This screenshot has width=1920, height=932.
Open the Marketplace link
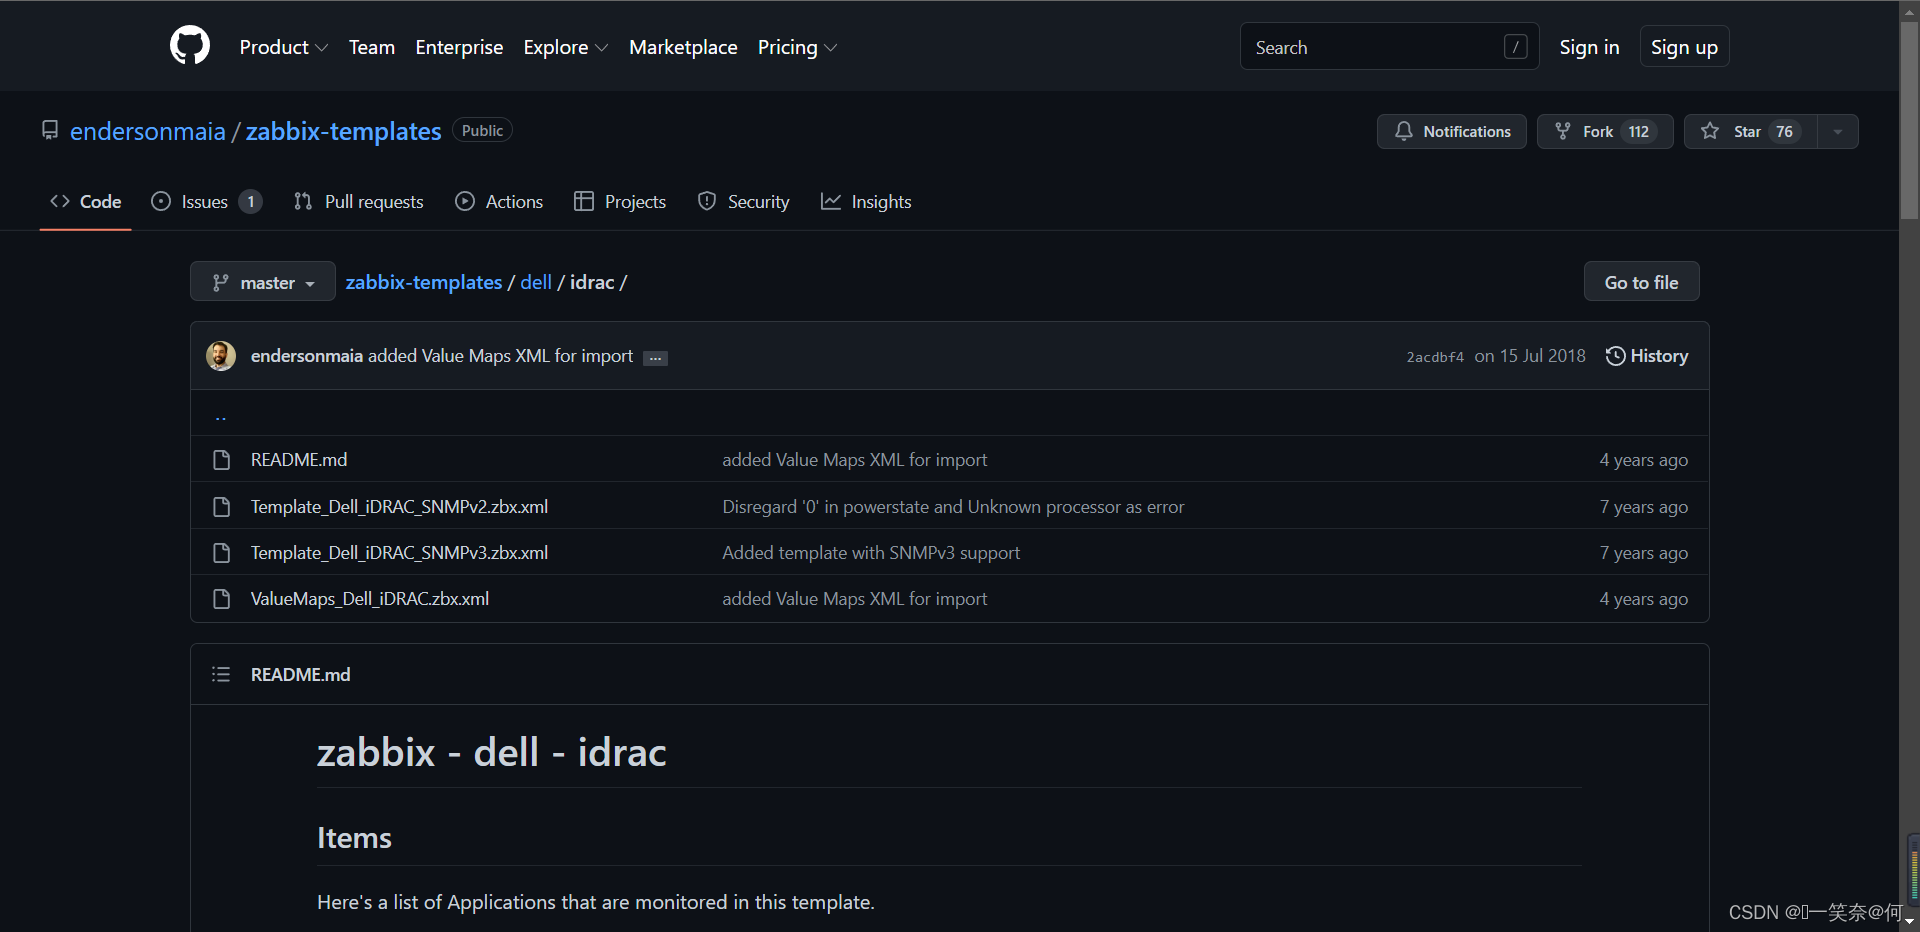point(683,47)
